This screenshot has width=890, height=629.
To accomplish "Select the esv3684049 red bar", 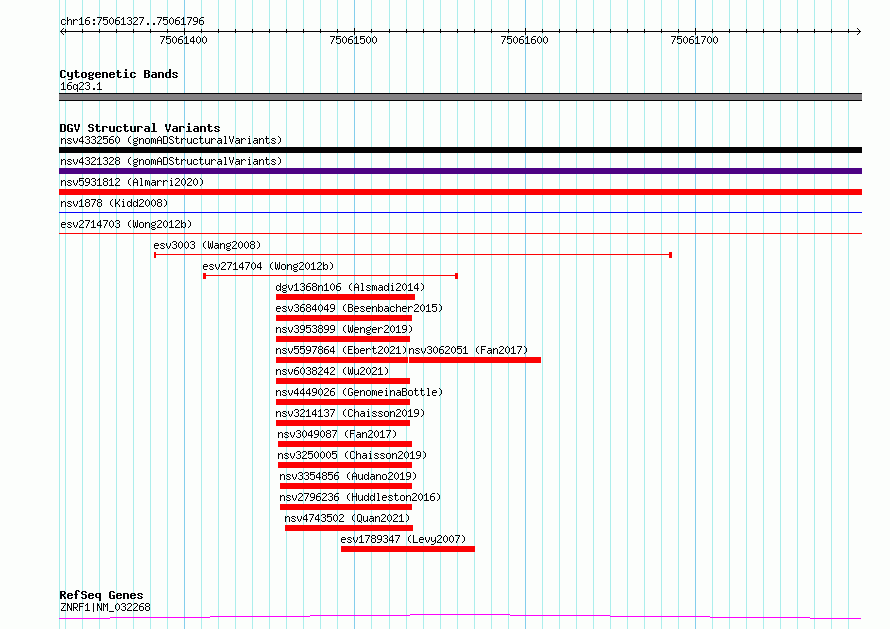I will click(x=343, y=318).
